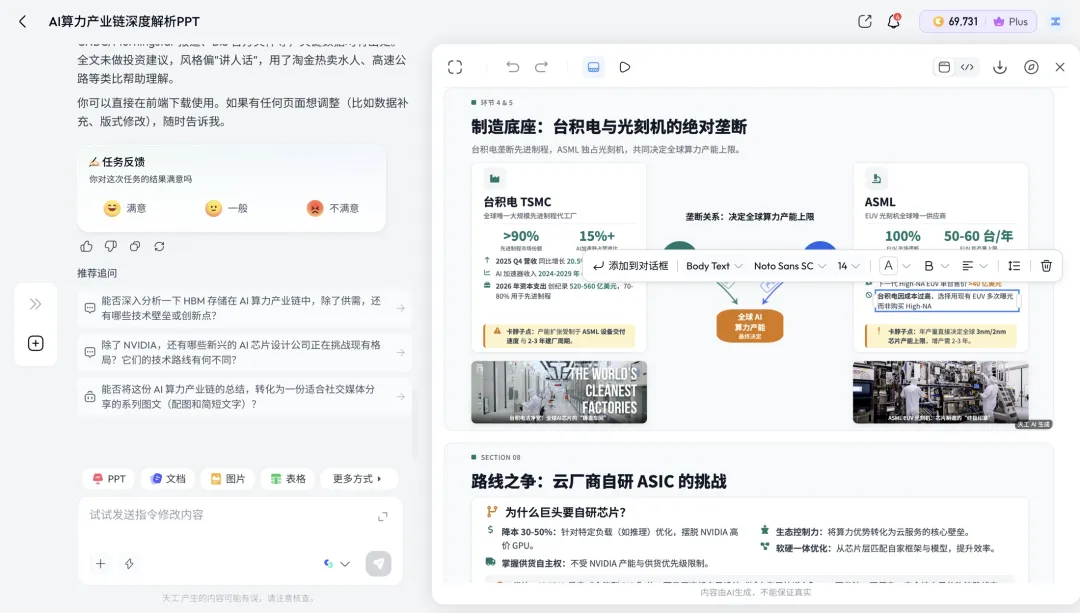Select 不满意 feedback face

click(333, 208)
